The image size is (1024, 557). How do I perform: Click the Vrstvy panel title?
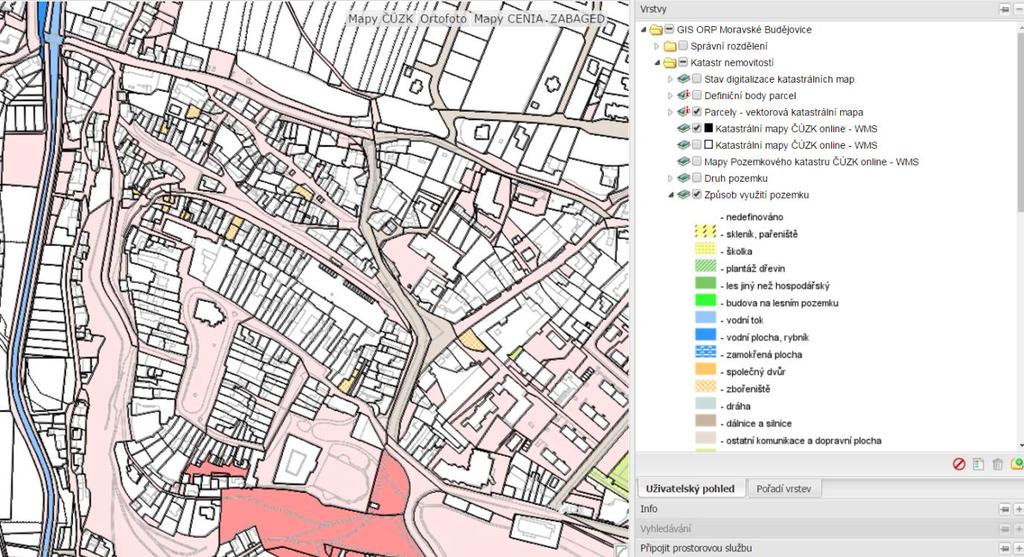pos(653,10)
